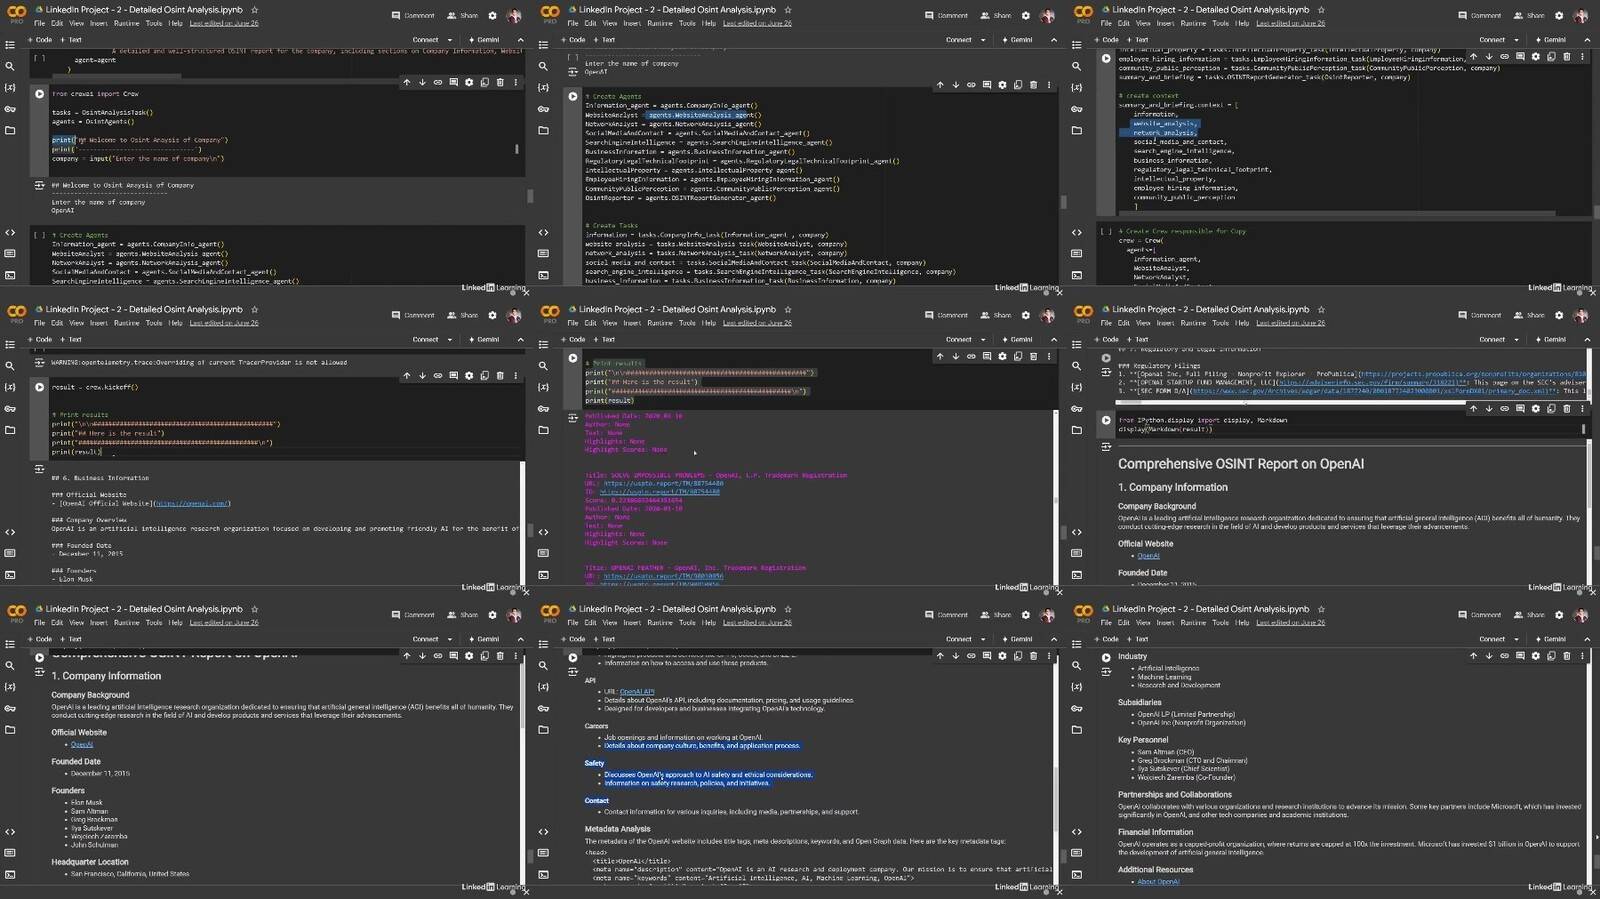Star the notebook in Key Personnel frame
The width and height of the screenshot is (1600, 899).
tap(1321, 609)
